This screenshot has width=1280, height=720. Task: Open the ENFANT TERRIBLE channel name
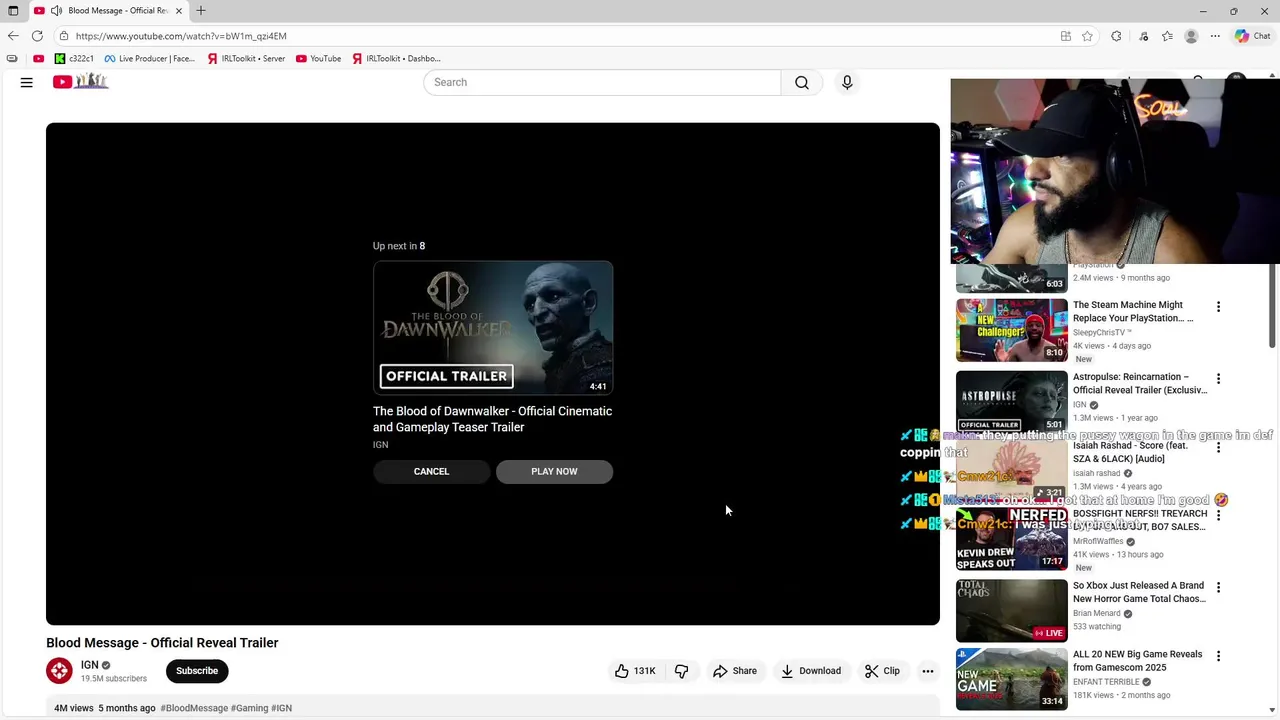click(1106, 682)
